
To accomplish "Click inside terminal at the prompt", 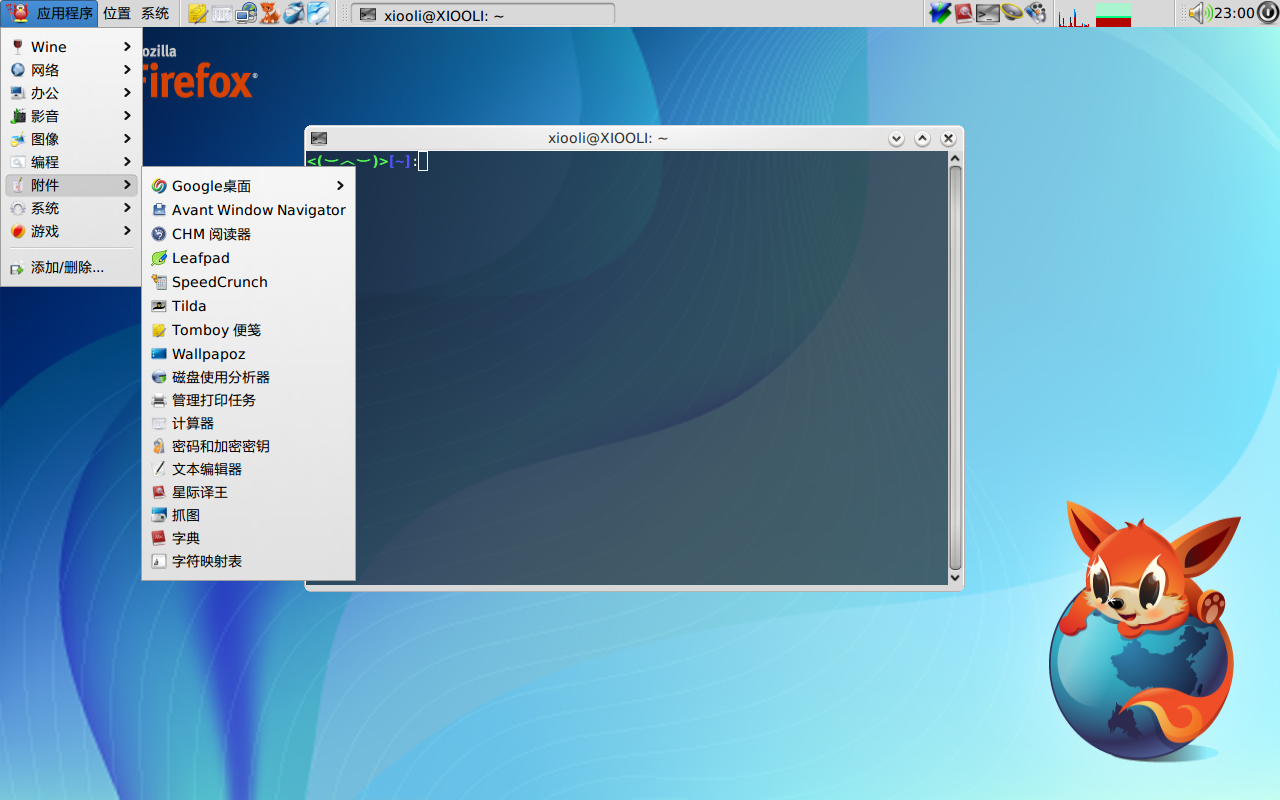I will click(423, 161).
